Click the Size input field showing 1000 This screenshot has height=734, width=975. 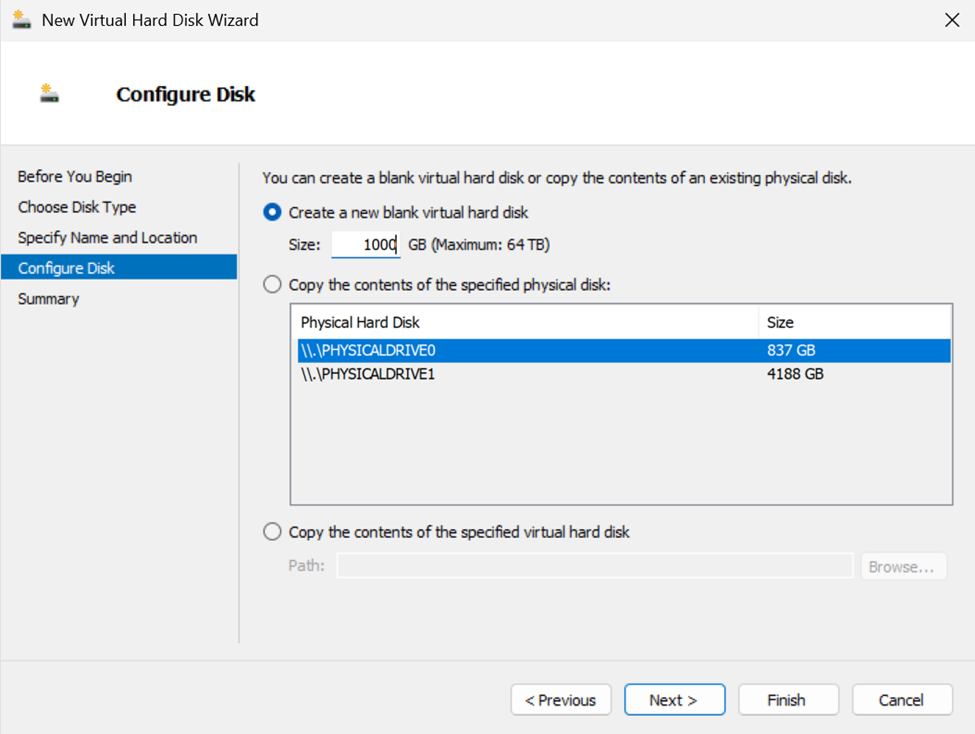click(366, 244)
